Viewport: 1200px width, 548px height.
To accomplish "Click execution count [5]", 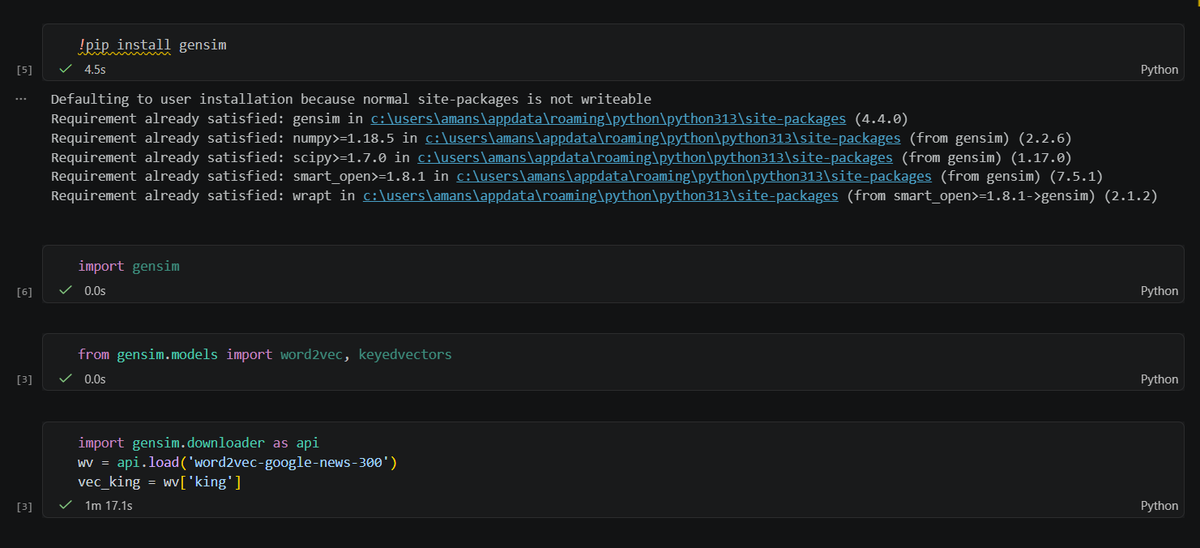I will 25,70.
